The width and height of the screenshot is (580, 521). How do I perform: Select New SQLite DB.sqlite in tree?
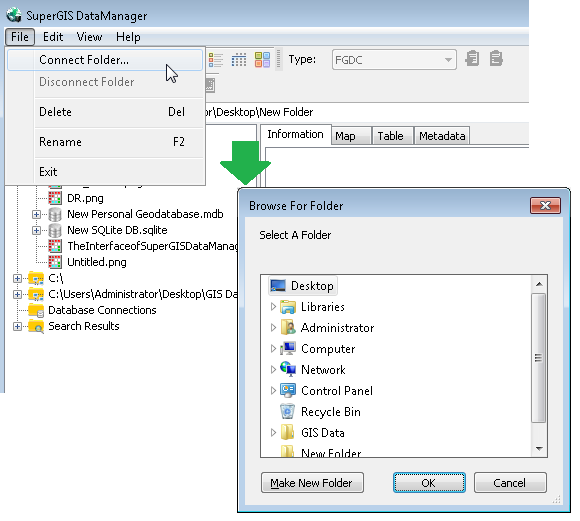point(117,230)
